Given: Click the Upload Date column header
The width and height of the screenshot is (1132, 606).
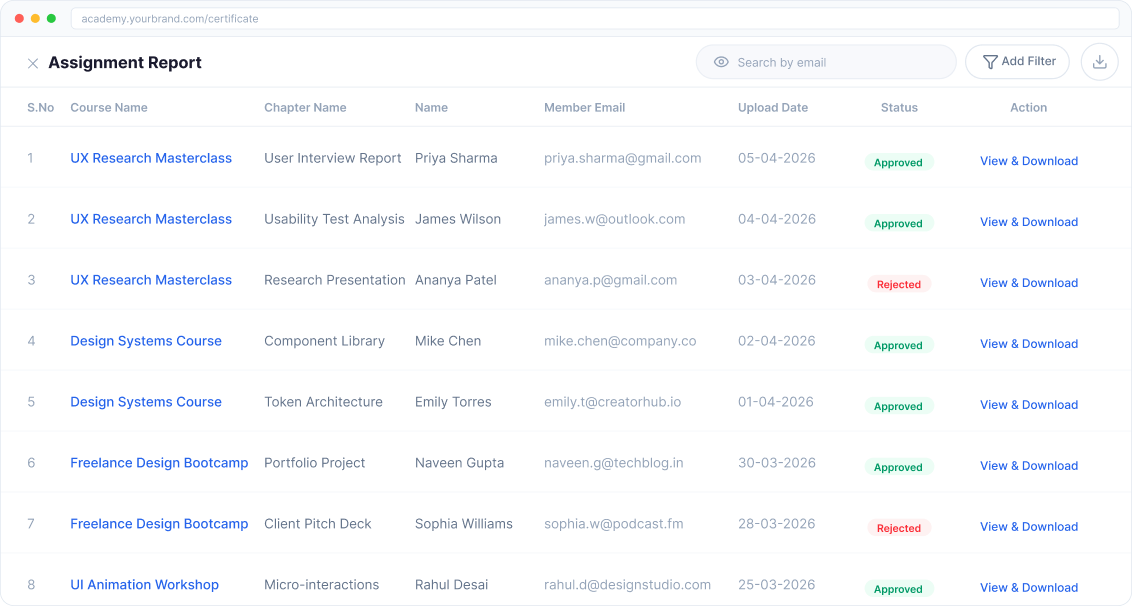Looking at the screenshot, I should tap(772, 108).
